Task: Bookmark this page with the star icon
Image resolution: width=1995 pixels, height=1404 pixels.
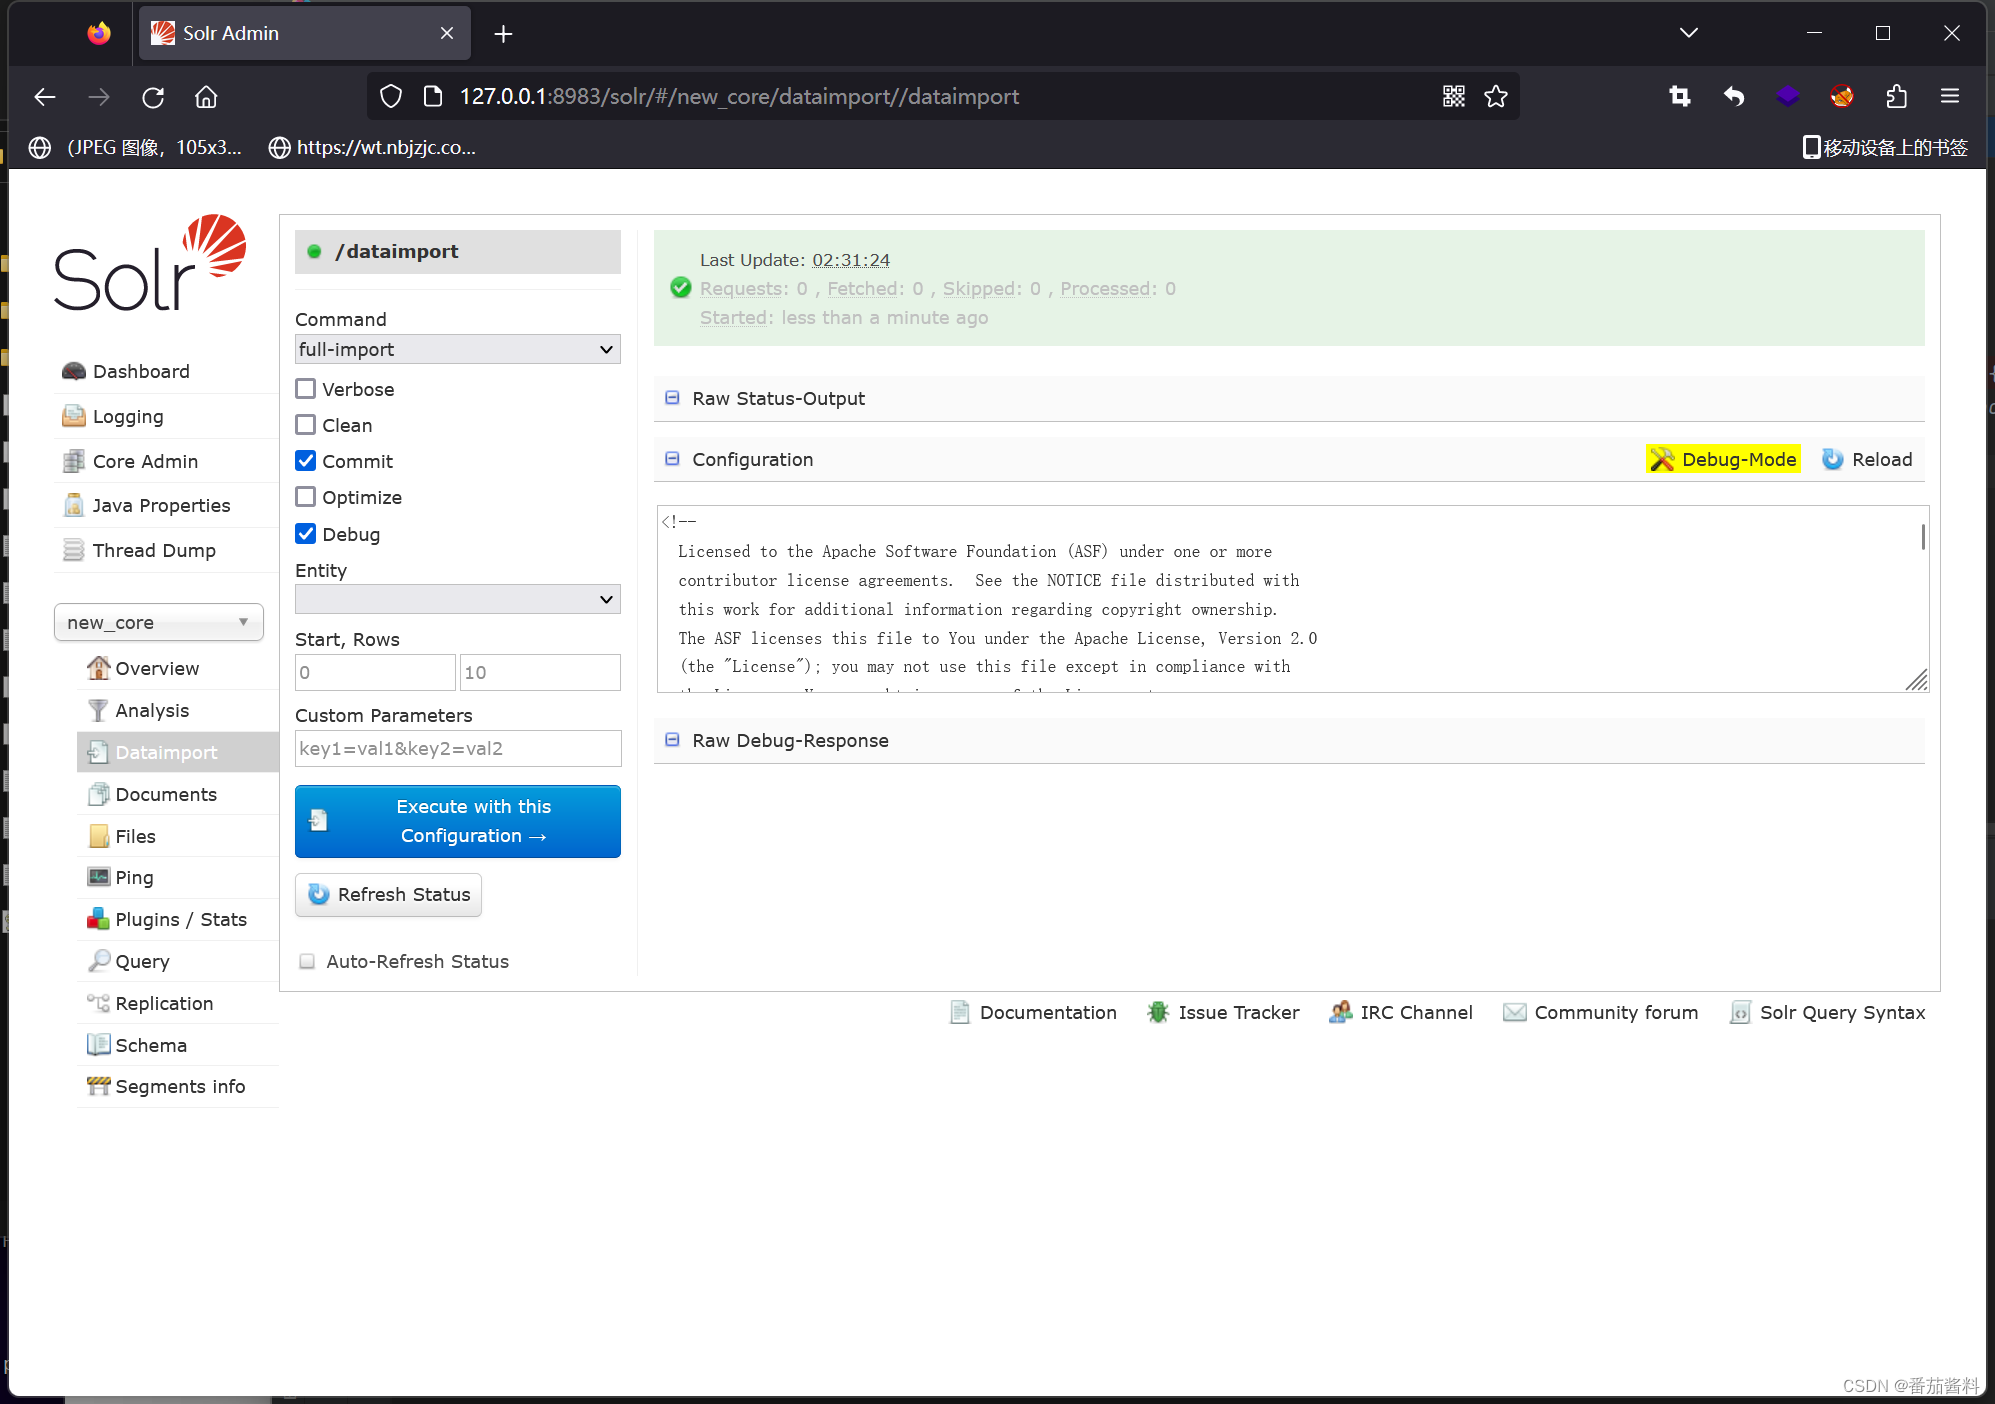Action: (1496, 96)
